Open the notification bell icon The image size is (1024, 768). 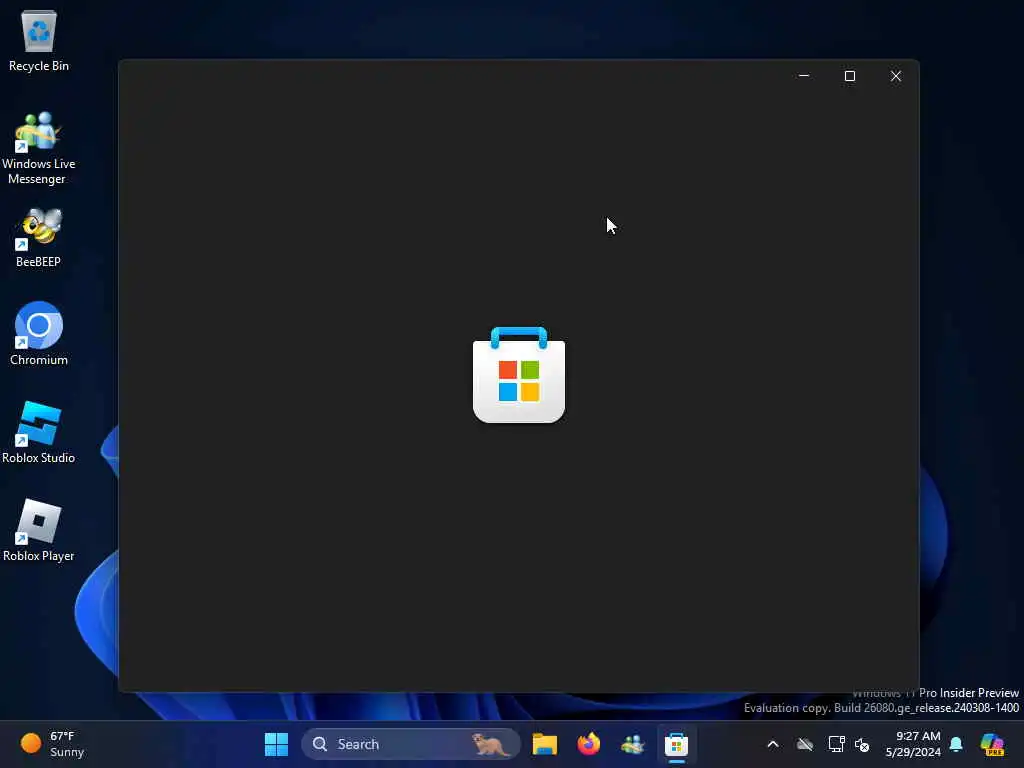(956, 744)
